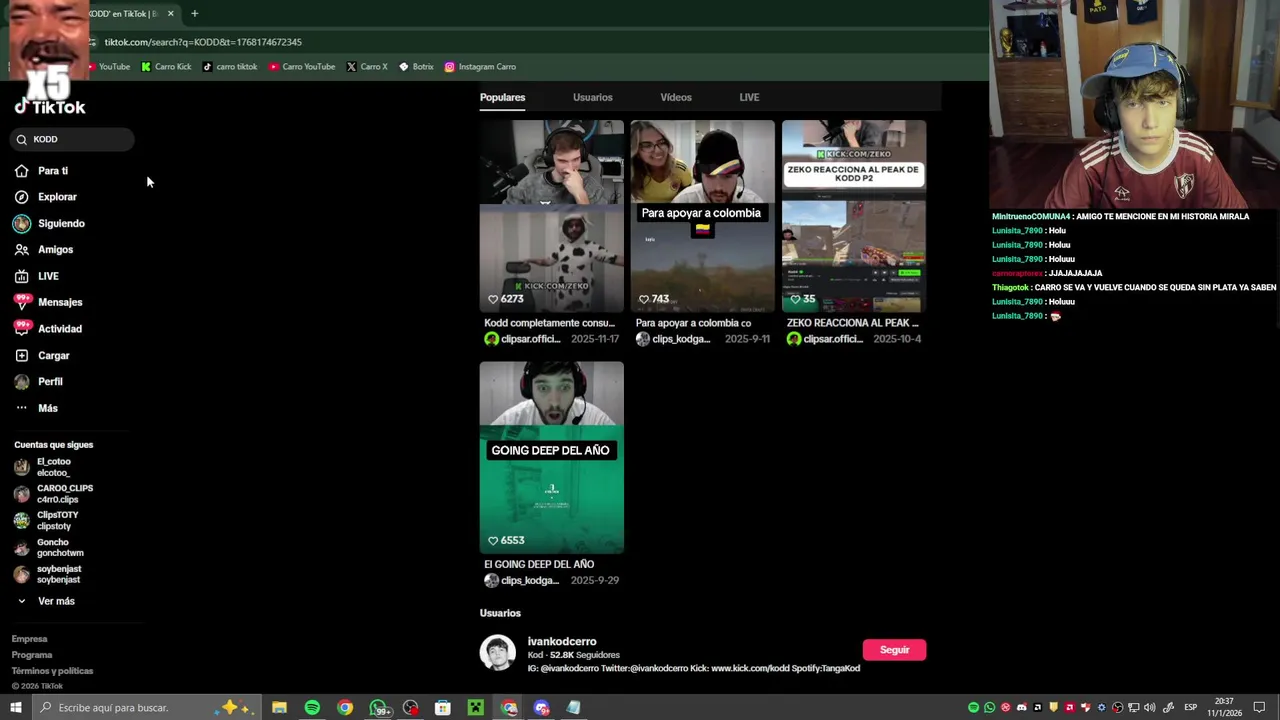The width and height of the screenshot is (1280, 720).
Task: Click the TikTok logo
Action: [x=50, y=107]
